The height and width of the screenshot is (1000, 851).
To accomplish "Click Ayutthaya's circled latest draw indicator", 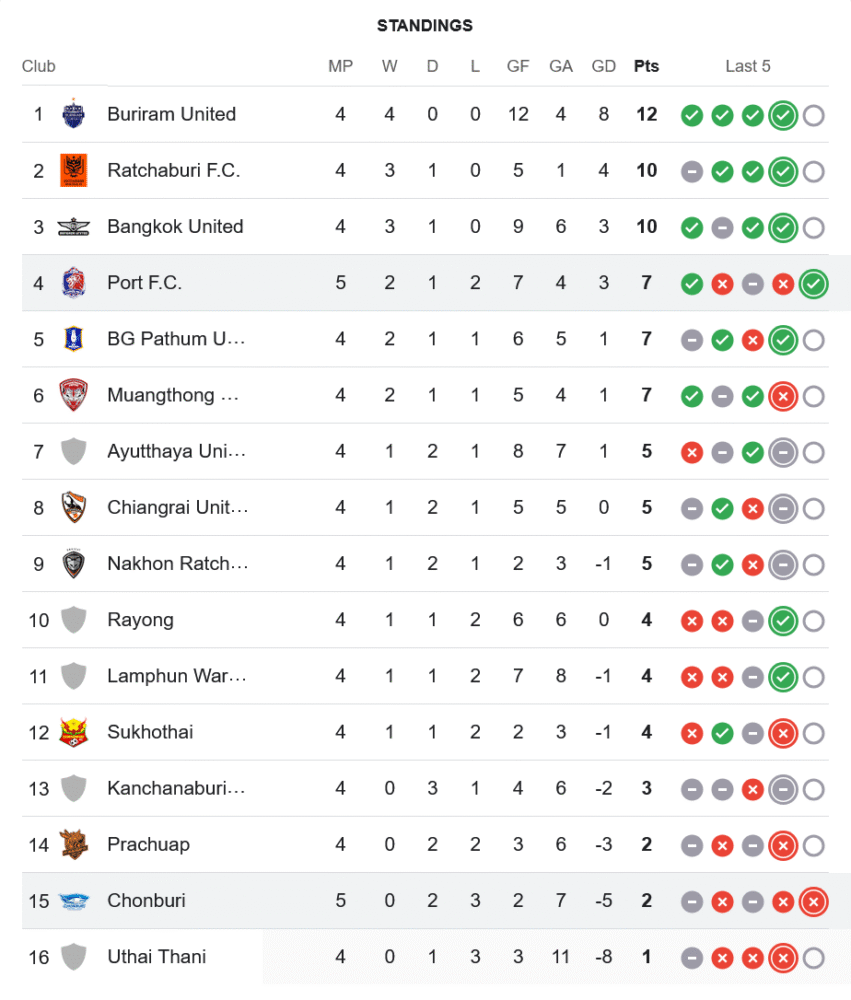I will pyautogui.click(x=783, y=453).
